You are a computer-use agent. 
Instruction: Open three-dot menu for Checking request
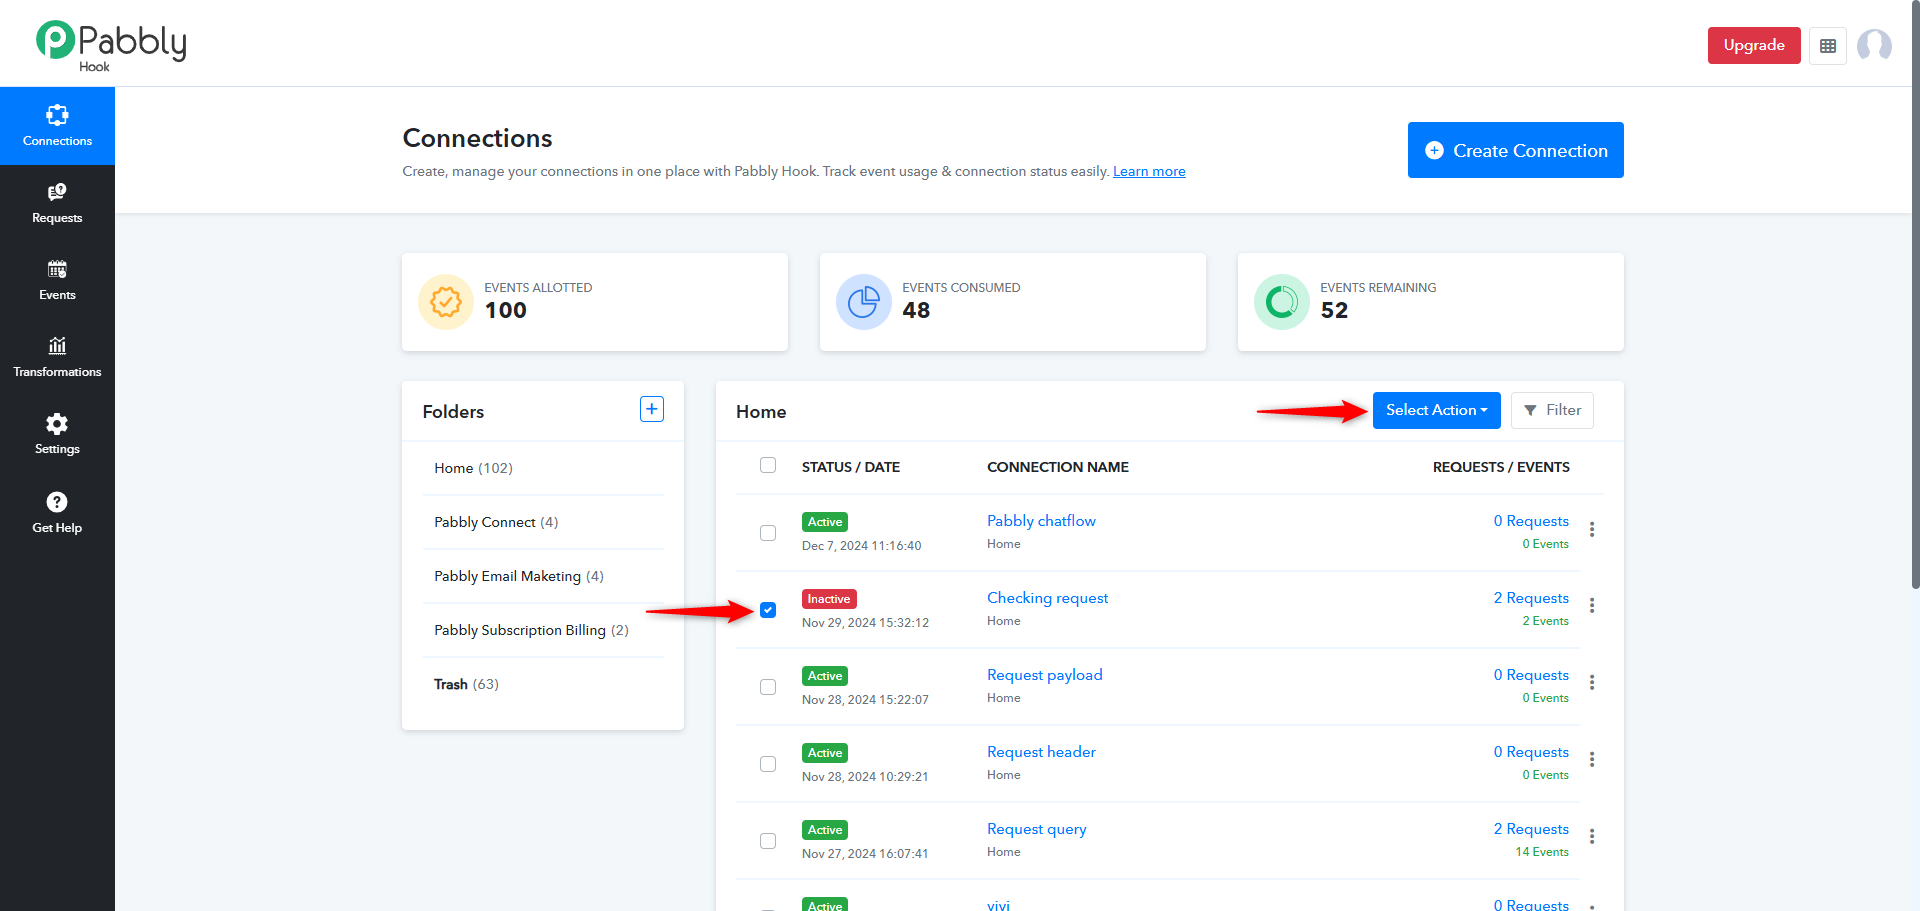[x=1592, y=606]
